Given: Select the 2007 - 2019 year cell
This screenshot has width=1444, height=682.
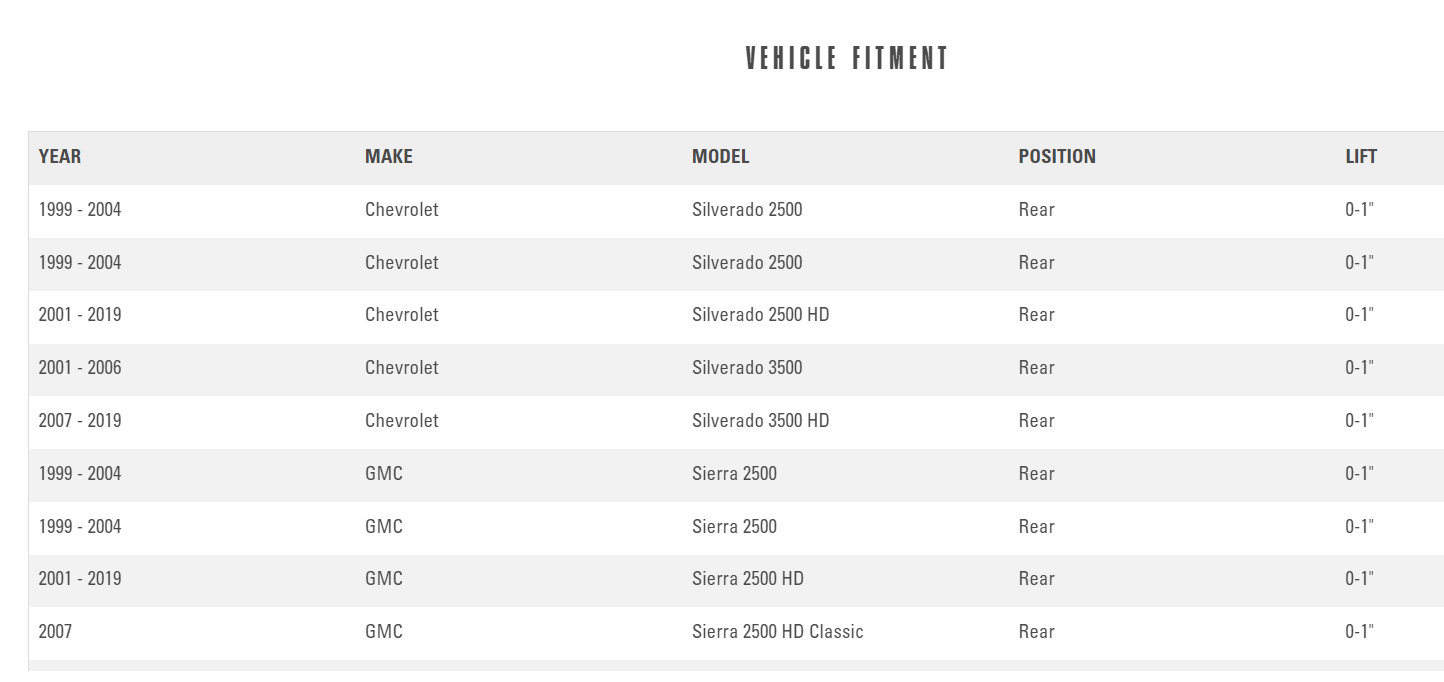Looking at the screenshot, I should click(x=80, y=421).
